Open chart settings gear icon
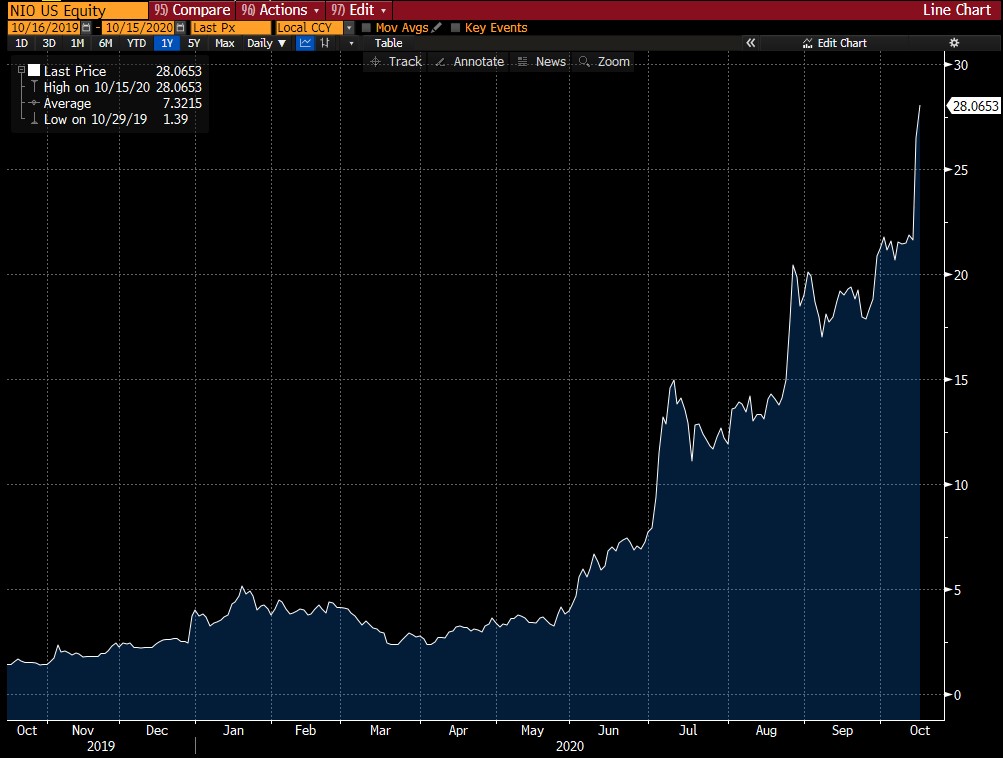Screen dimensions: 1003x758 click(954, 43)
